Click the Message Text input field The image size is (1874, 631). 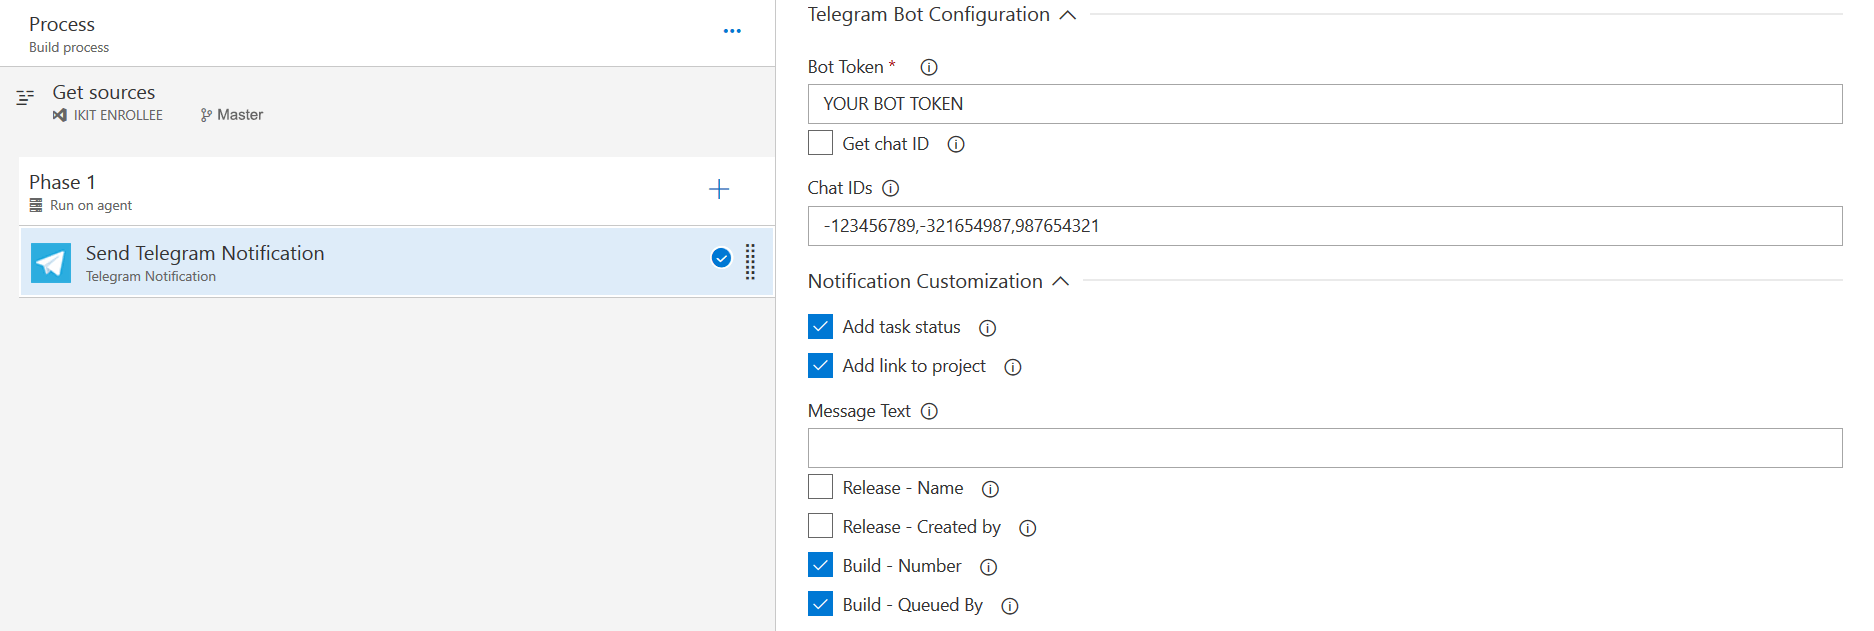coord(1324,448)
